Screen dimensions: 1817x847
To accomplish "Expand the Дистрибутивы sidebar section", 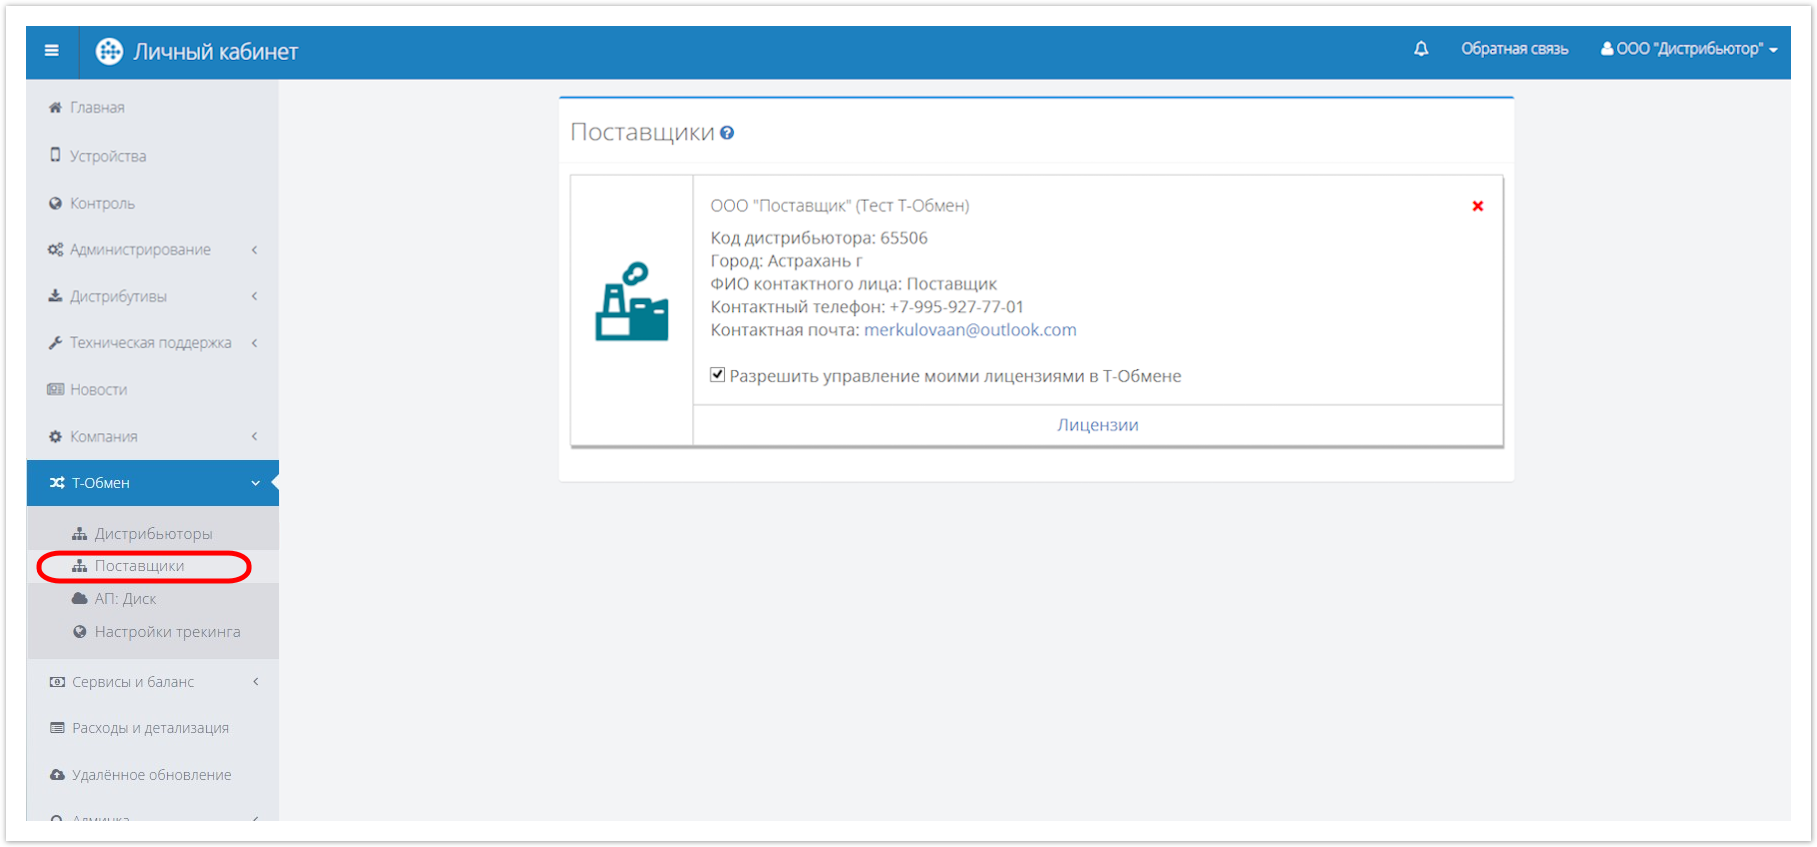I will pos(118,296).
